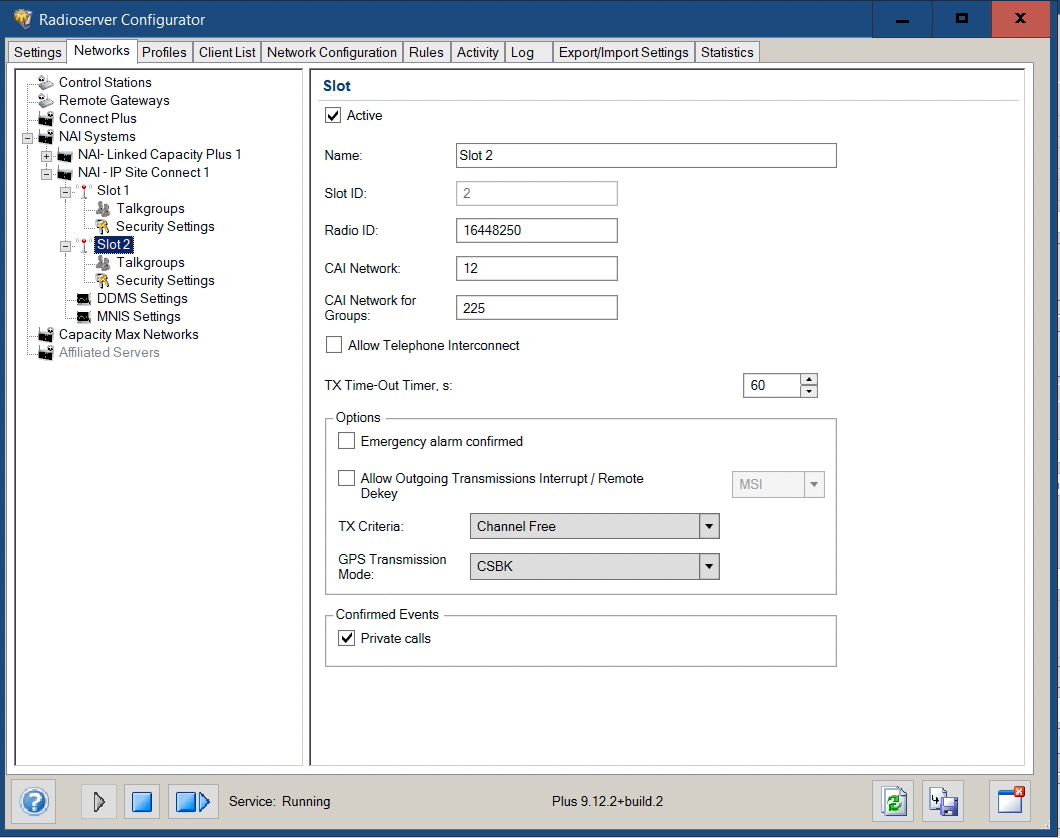This screenshot has height=838, width=1060.
Task: Decrease TX Time-Out Timer with down arrow
Action: (x=809, y=391)
